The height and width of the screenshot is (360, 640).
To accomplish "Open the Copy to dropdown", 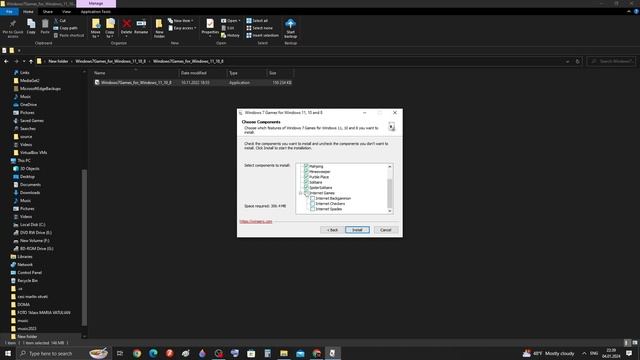I will 110,28.
